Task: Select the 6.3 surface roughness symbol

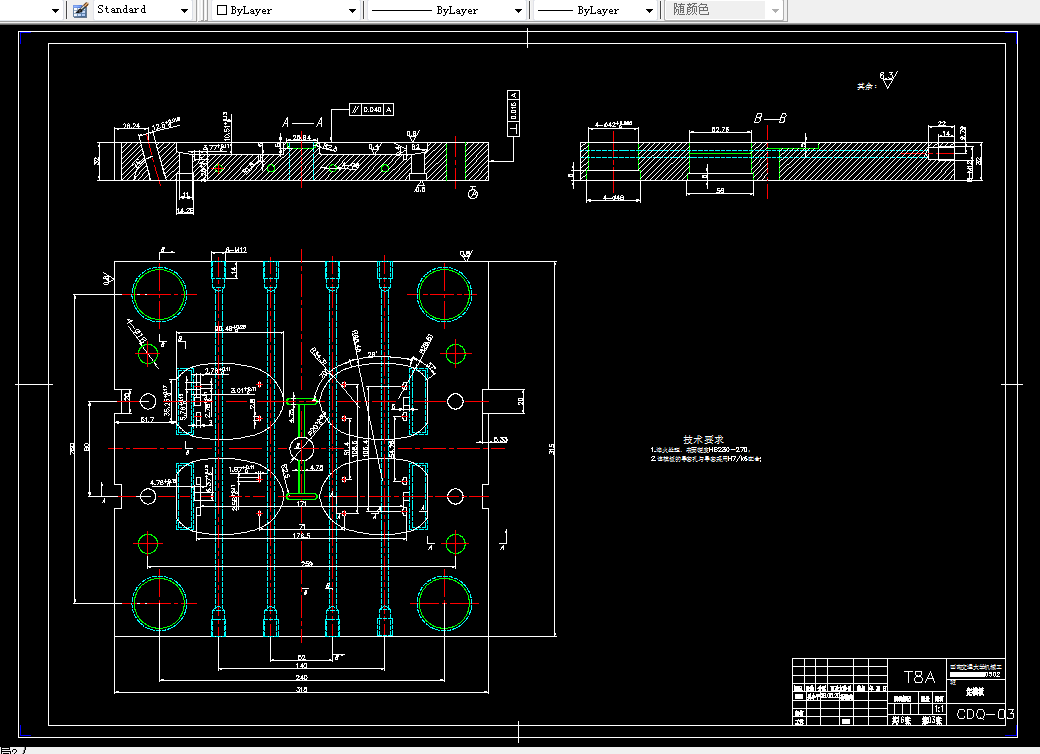Action: (888, 80)
